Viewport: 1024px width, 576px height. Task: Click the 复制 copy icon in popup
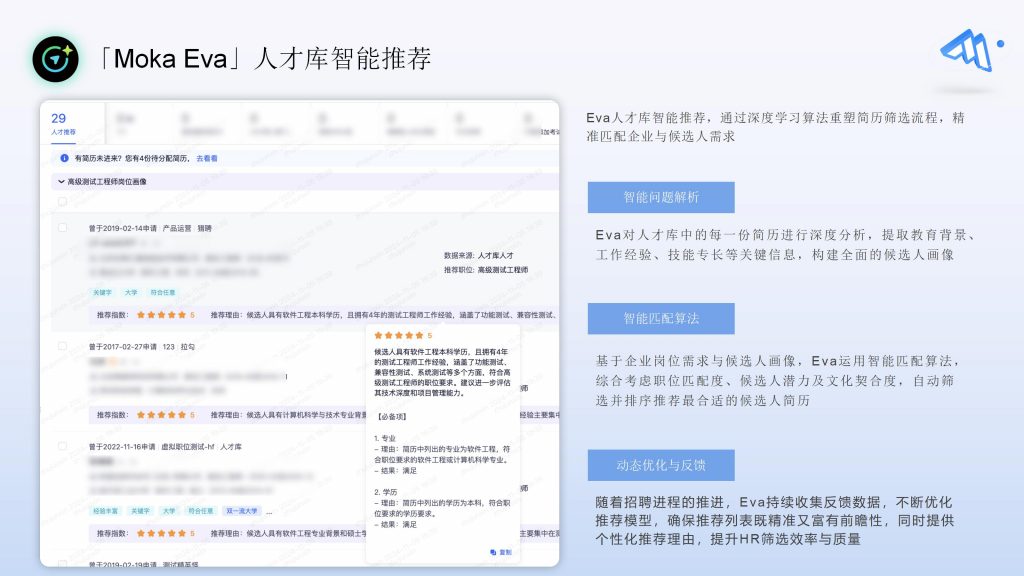(x=493, y=552)
